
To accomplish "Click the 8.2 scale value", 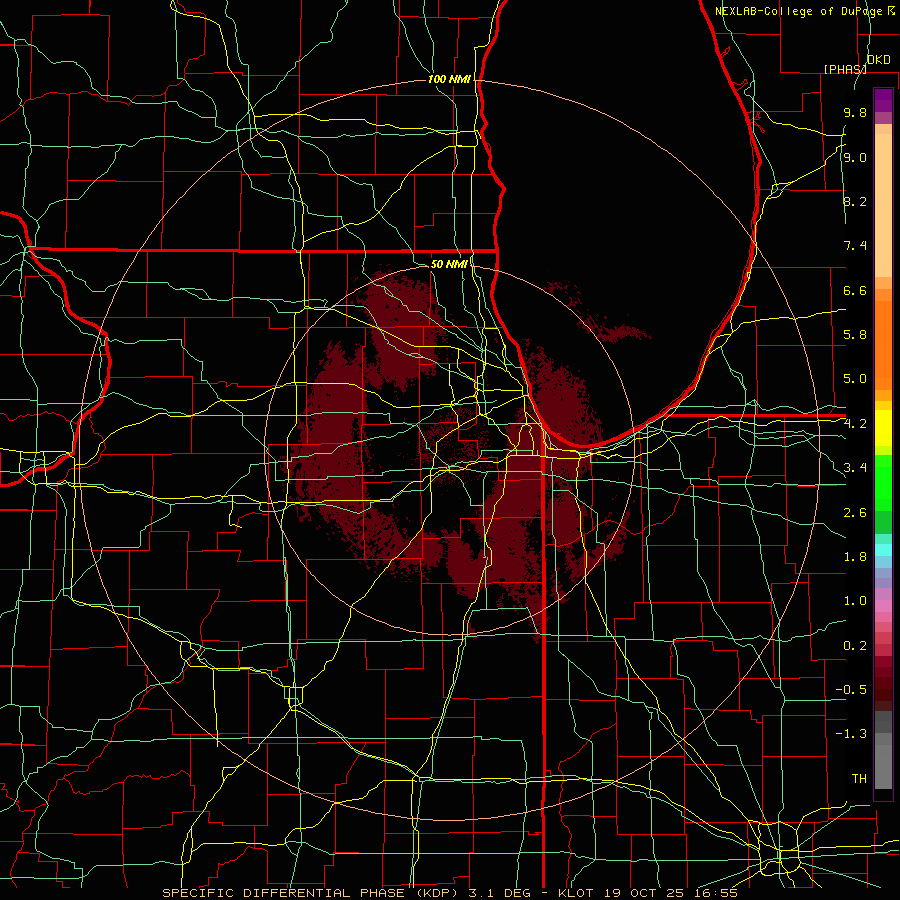I will pos(855,201).
